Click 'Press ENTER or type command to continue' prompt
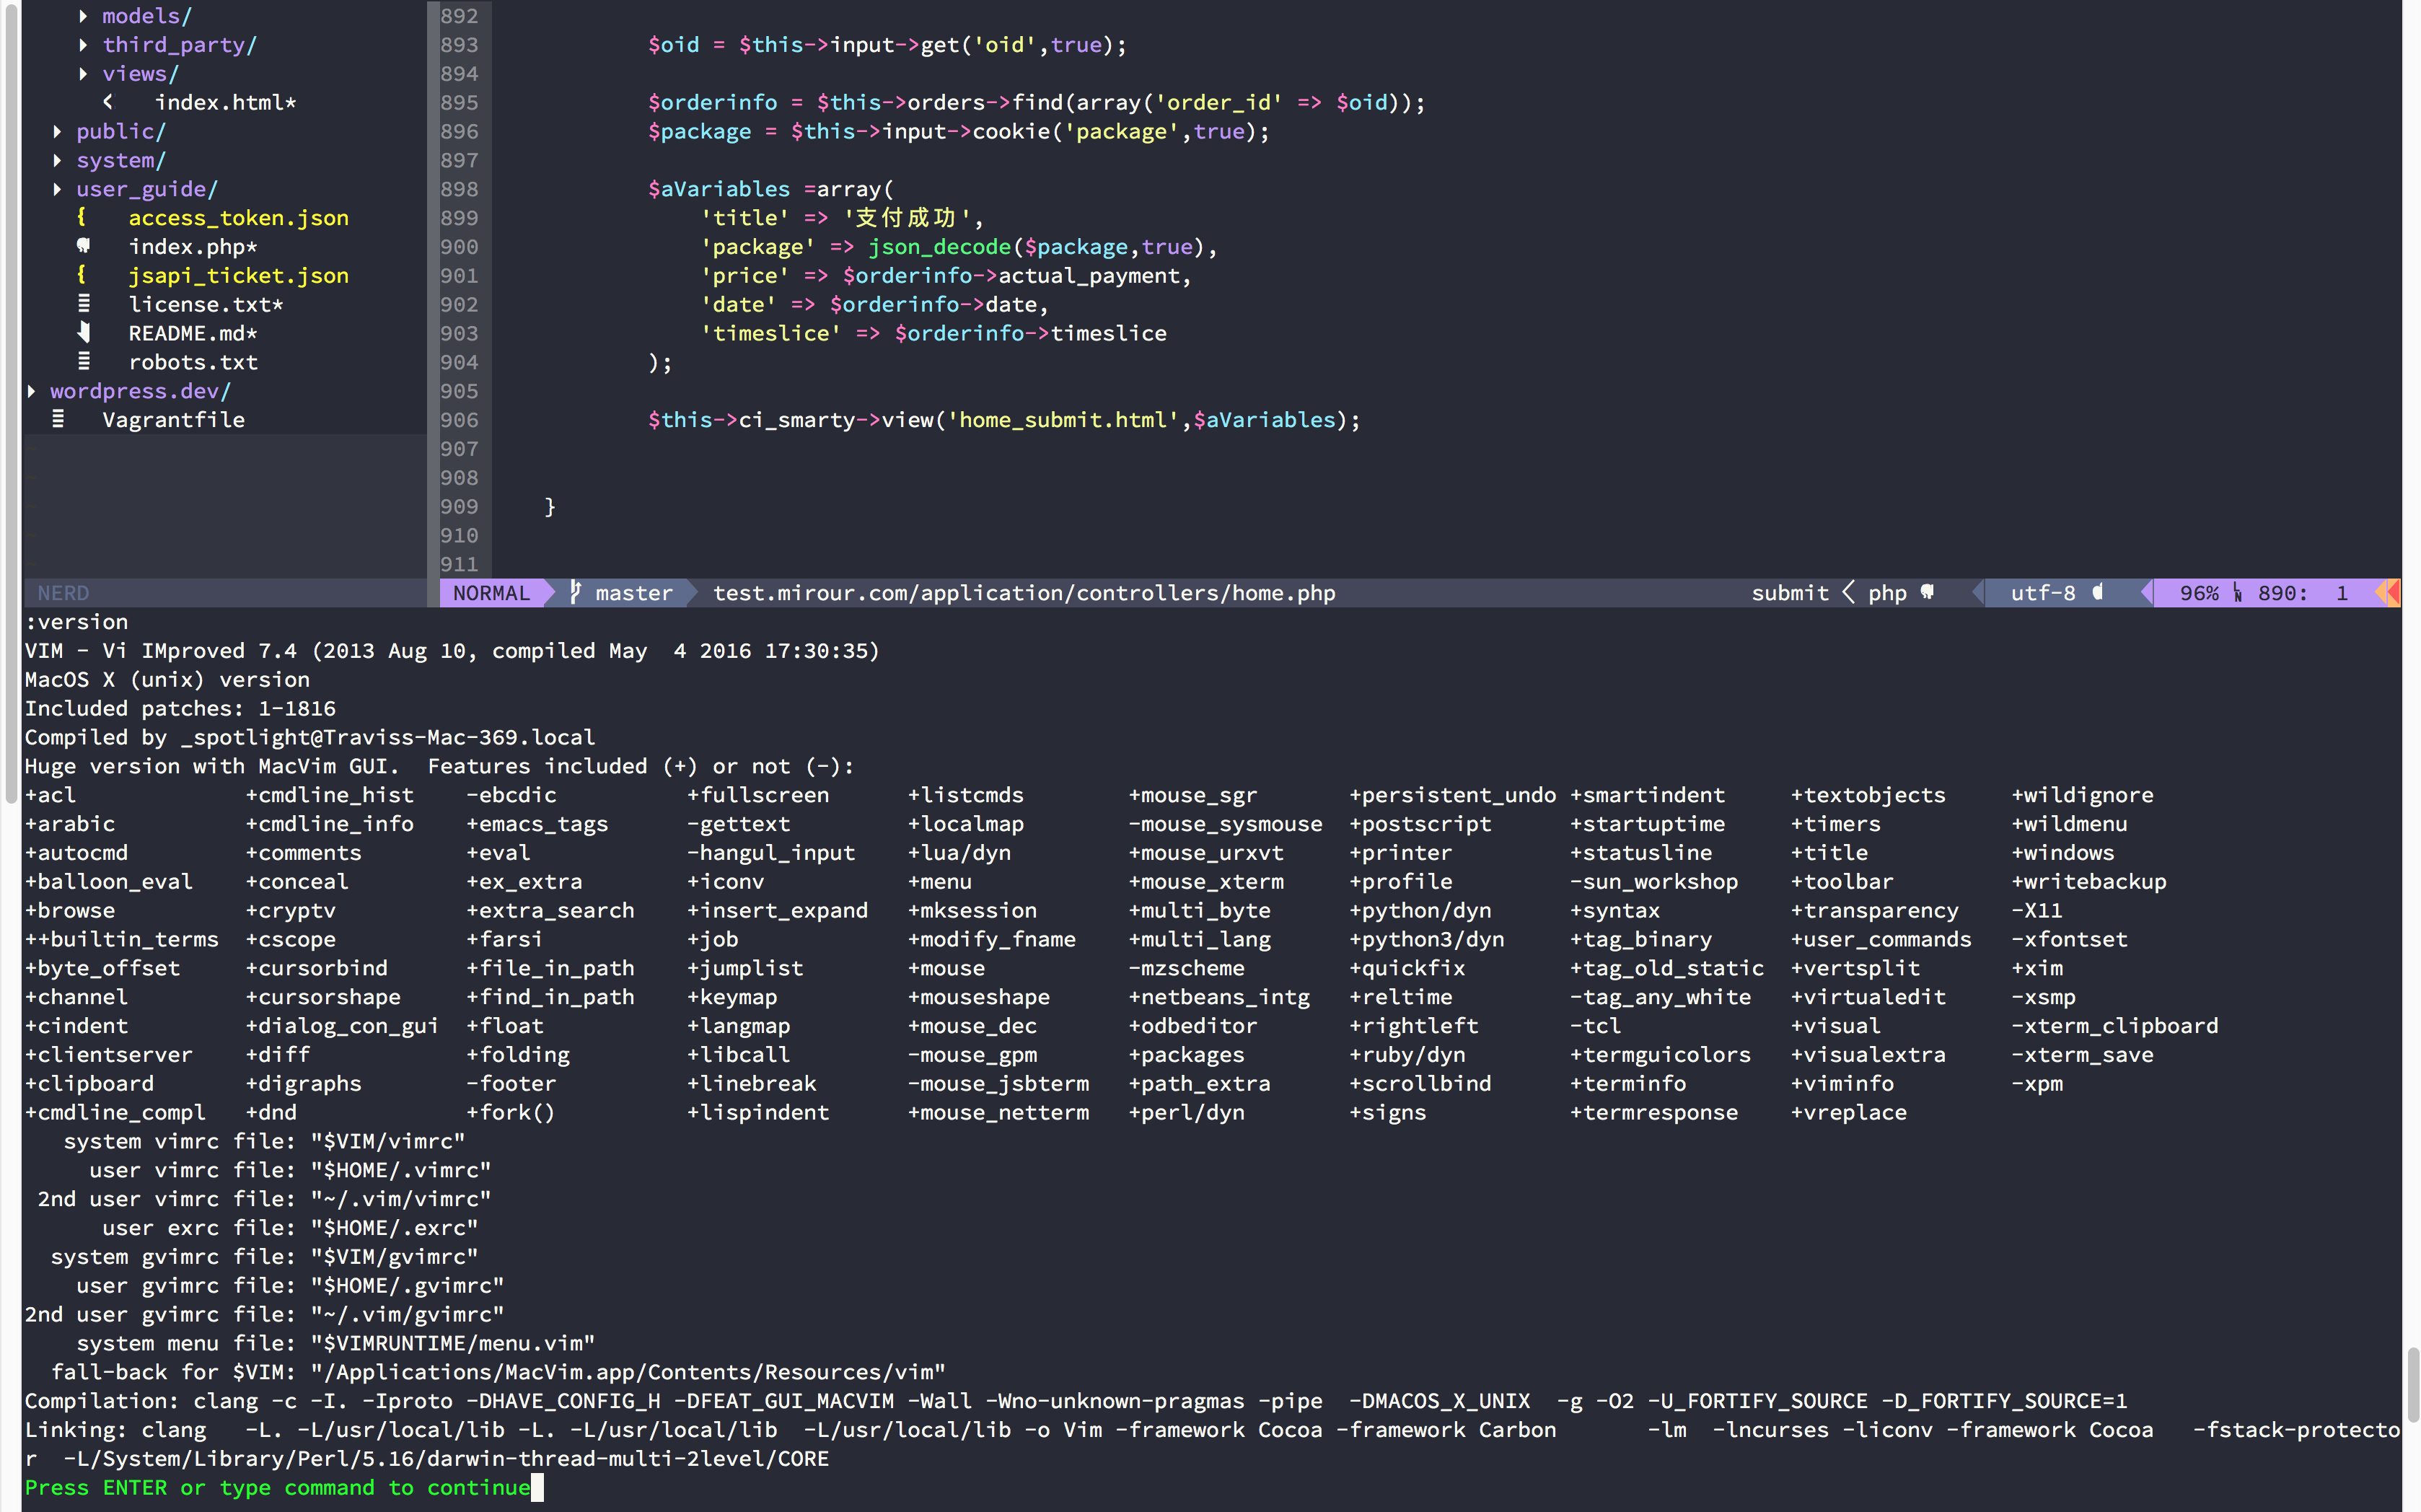The height and width of the screenshot is (1512, 2421). coord(277,1488)
